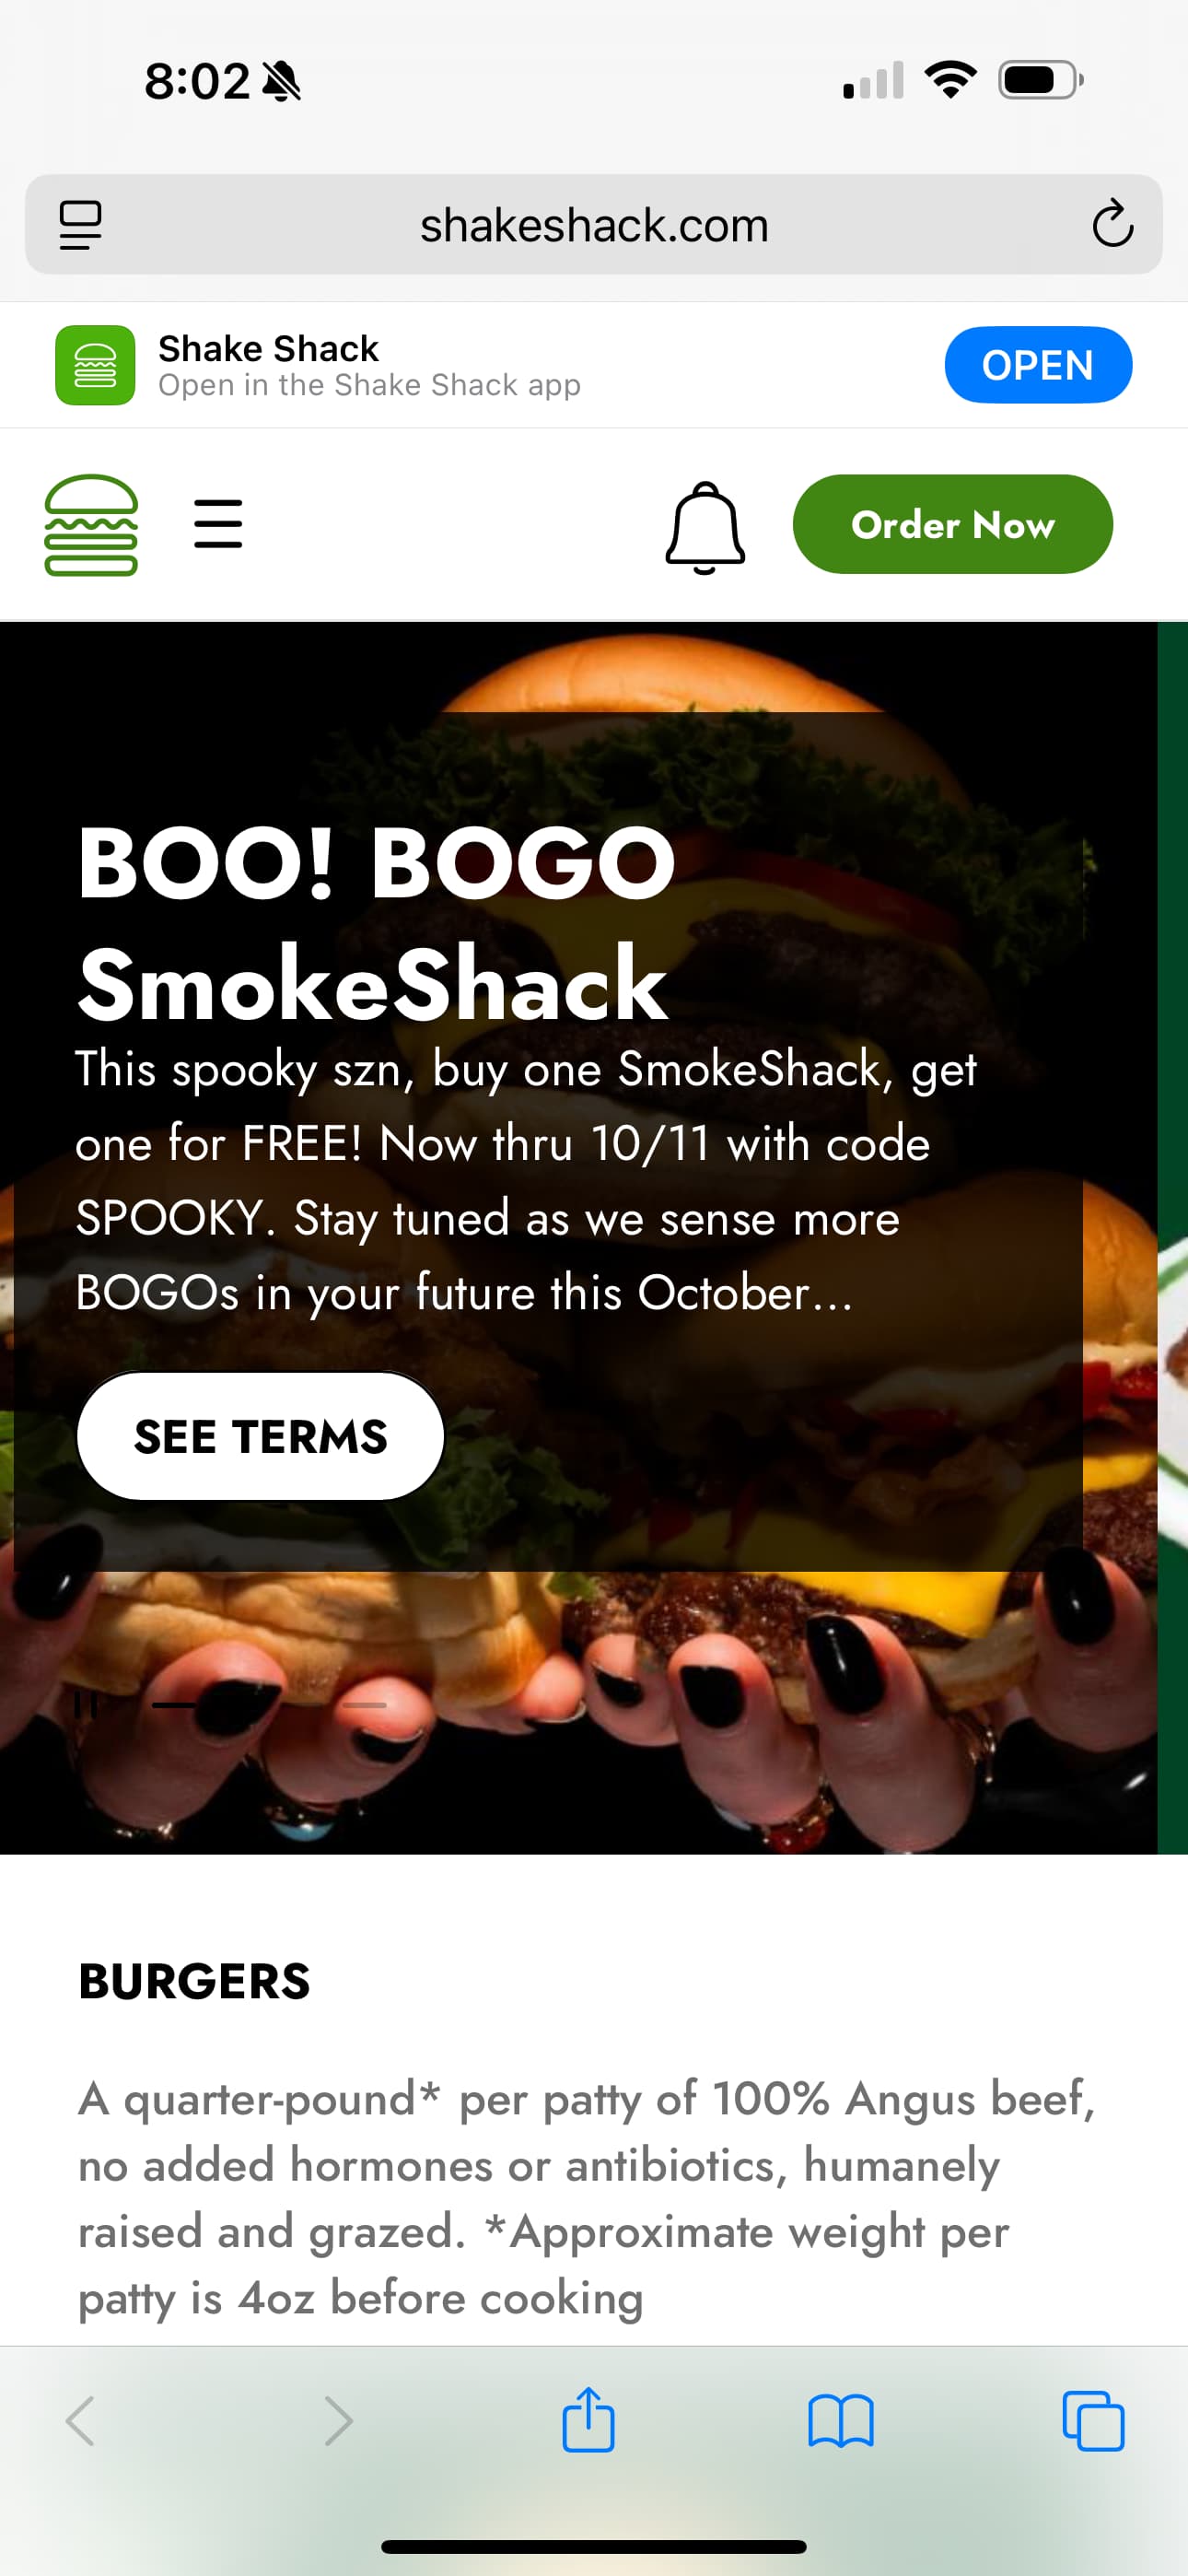Tap the Shake Shack app icon in banner
The image size is (1188, 2576).
pyautogui.click(x=95, y=365)
